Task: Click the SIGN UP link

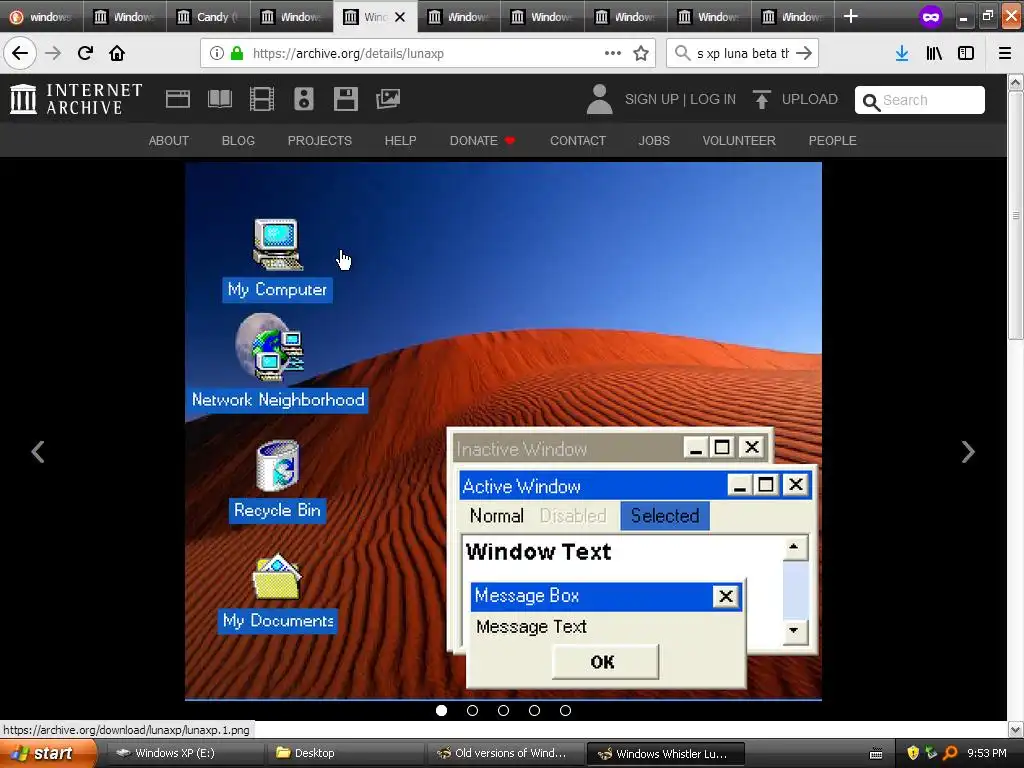Action: [x=652, y=99]
